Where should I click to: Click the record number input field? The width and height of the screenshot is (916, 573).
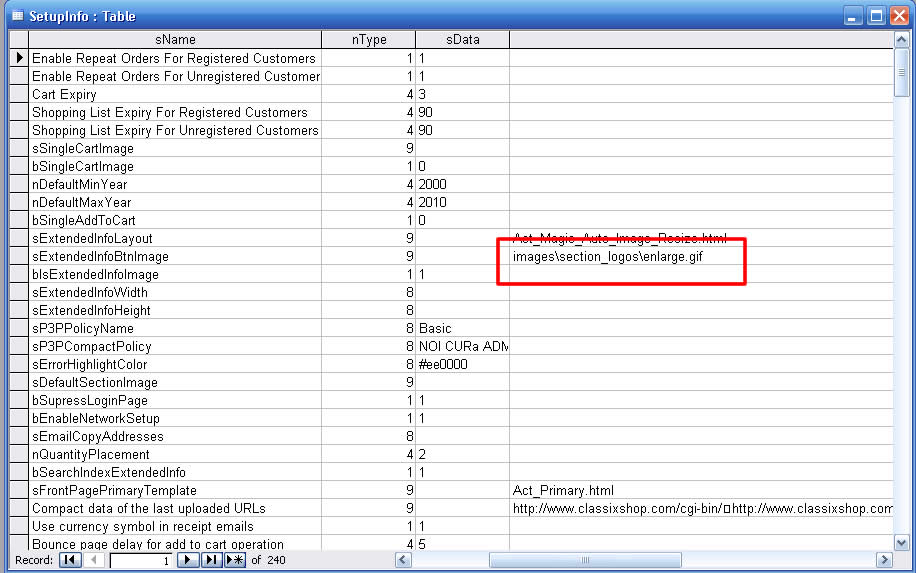tap(141, 560)
